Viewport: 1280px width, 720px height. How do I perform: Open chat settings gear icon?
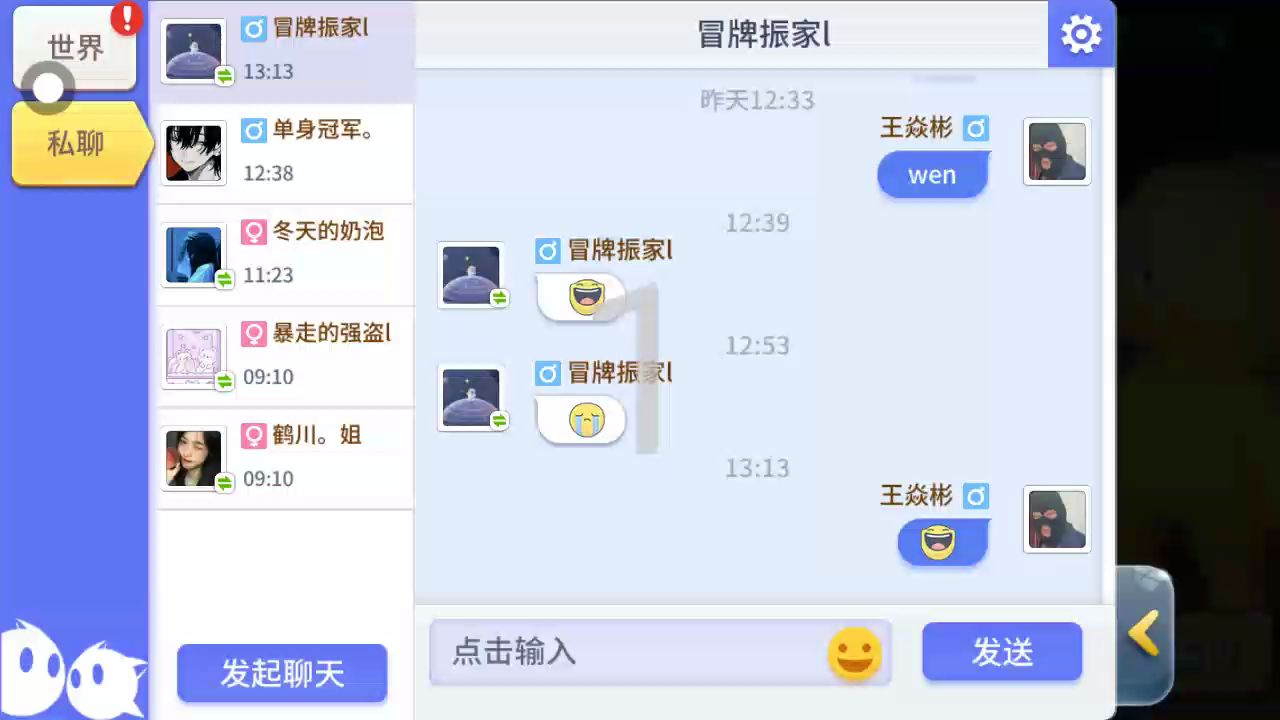tap(1081, 34)
